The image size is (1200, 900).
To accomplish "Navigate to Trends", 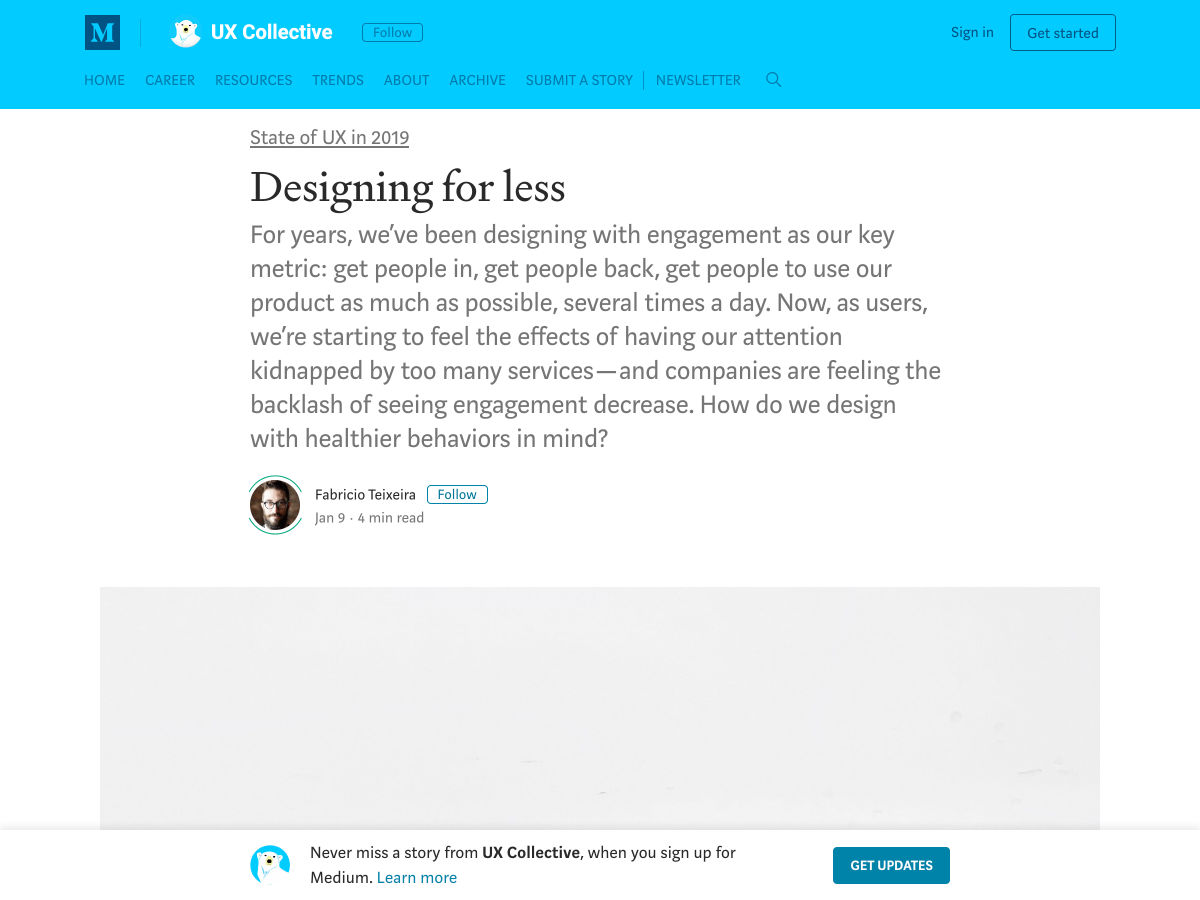I will [338, 80].
